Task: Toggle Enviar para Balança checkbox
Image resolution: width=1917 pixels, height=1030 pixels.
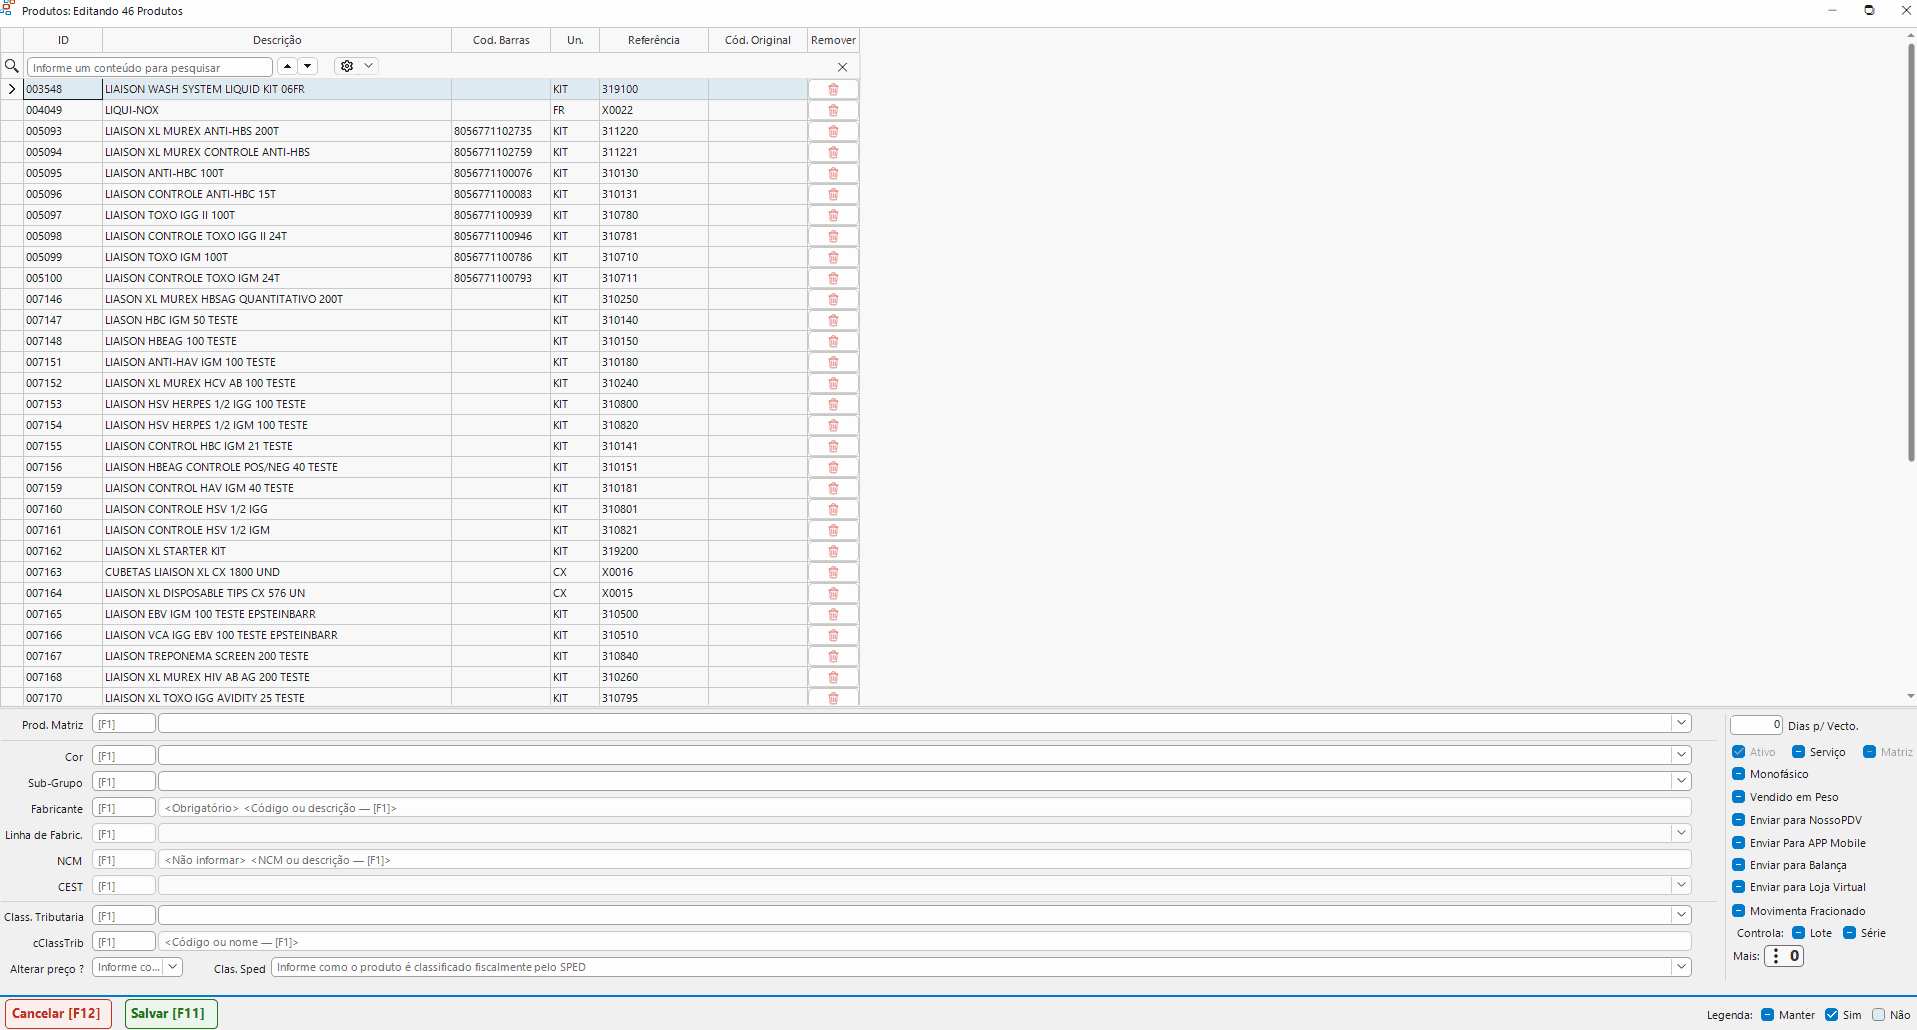Action: (1739, 865)
